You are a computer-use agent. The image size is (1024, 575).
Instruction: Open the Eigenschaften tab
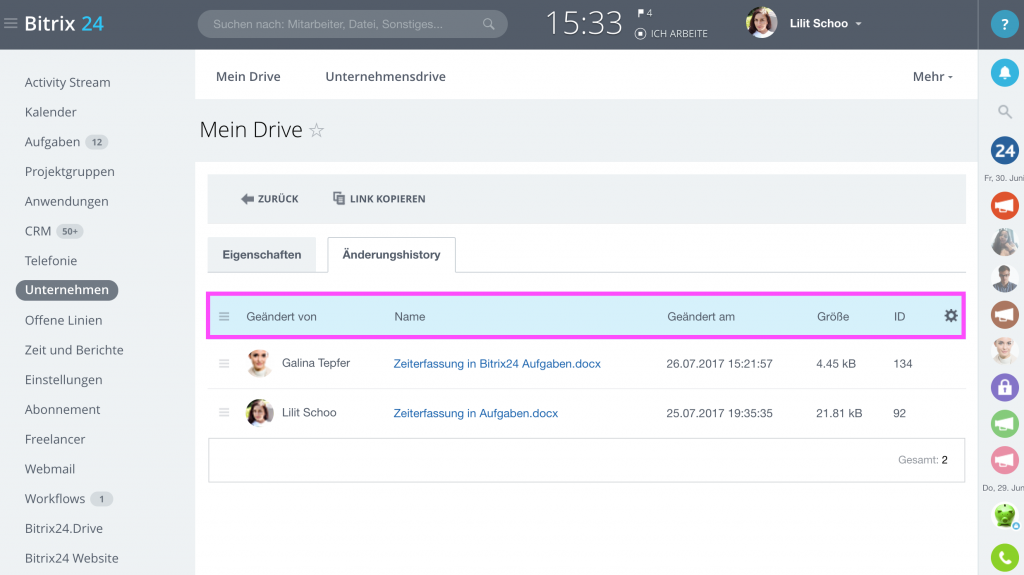[262, 255]
